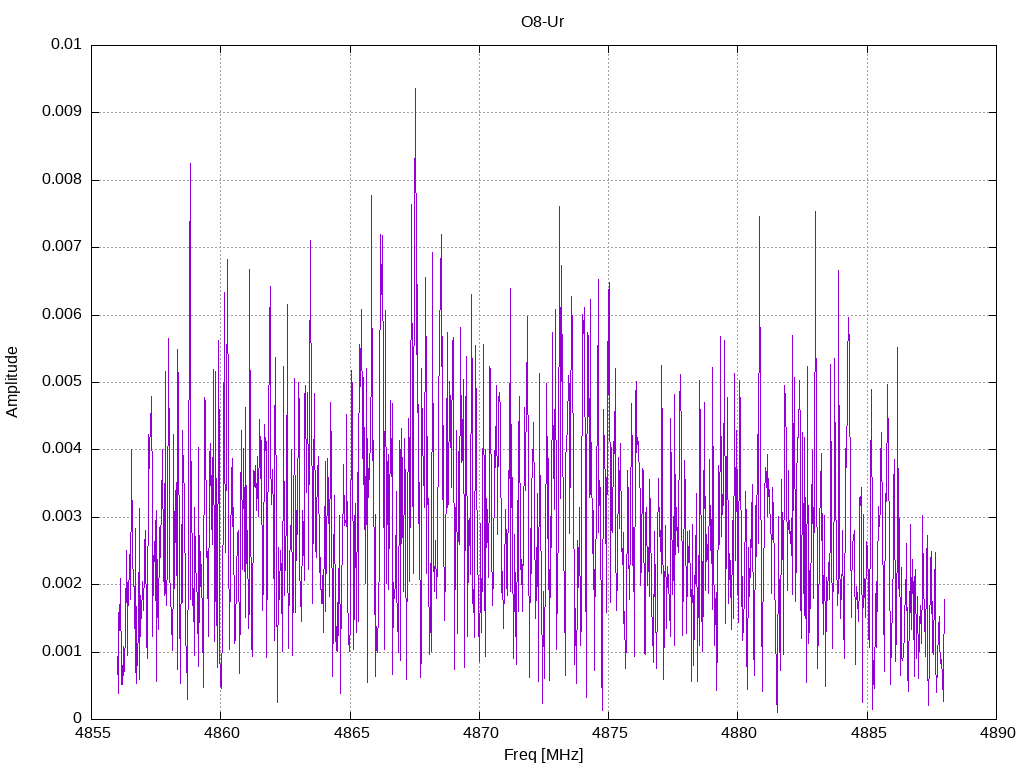The image size is (1024, 768).
Task: Click the x-axis tick label 4885
Action: (x=867, y=733)
